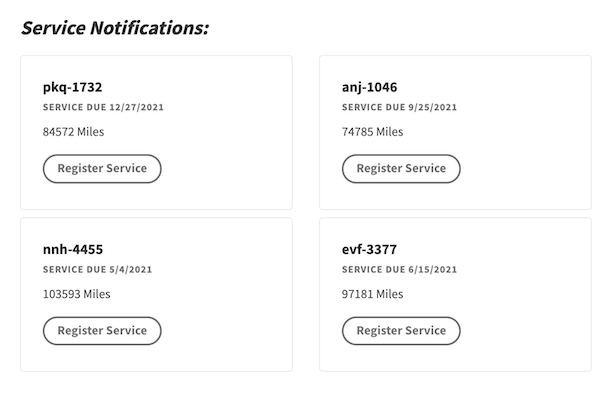Register service for vehicle pkq-1732
Image resolution: width=600 pixels, height=400 pixels.
click(x=102, y=168)
